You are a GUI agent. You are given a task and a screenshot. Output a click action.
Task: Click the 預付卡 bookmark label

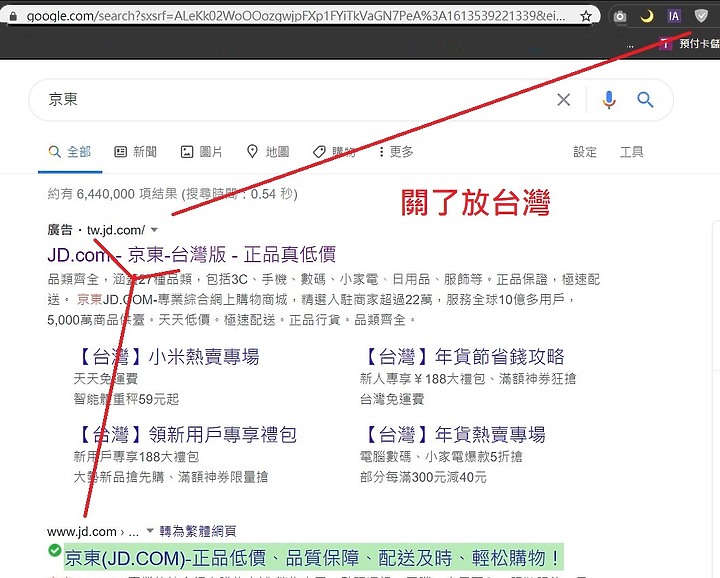click(x=699, y=44)
